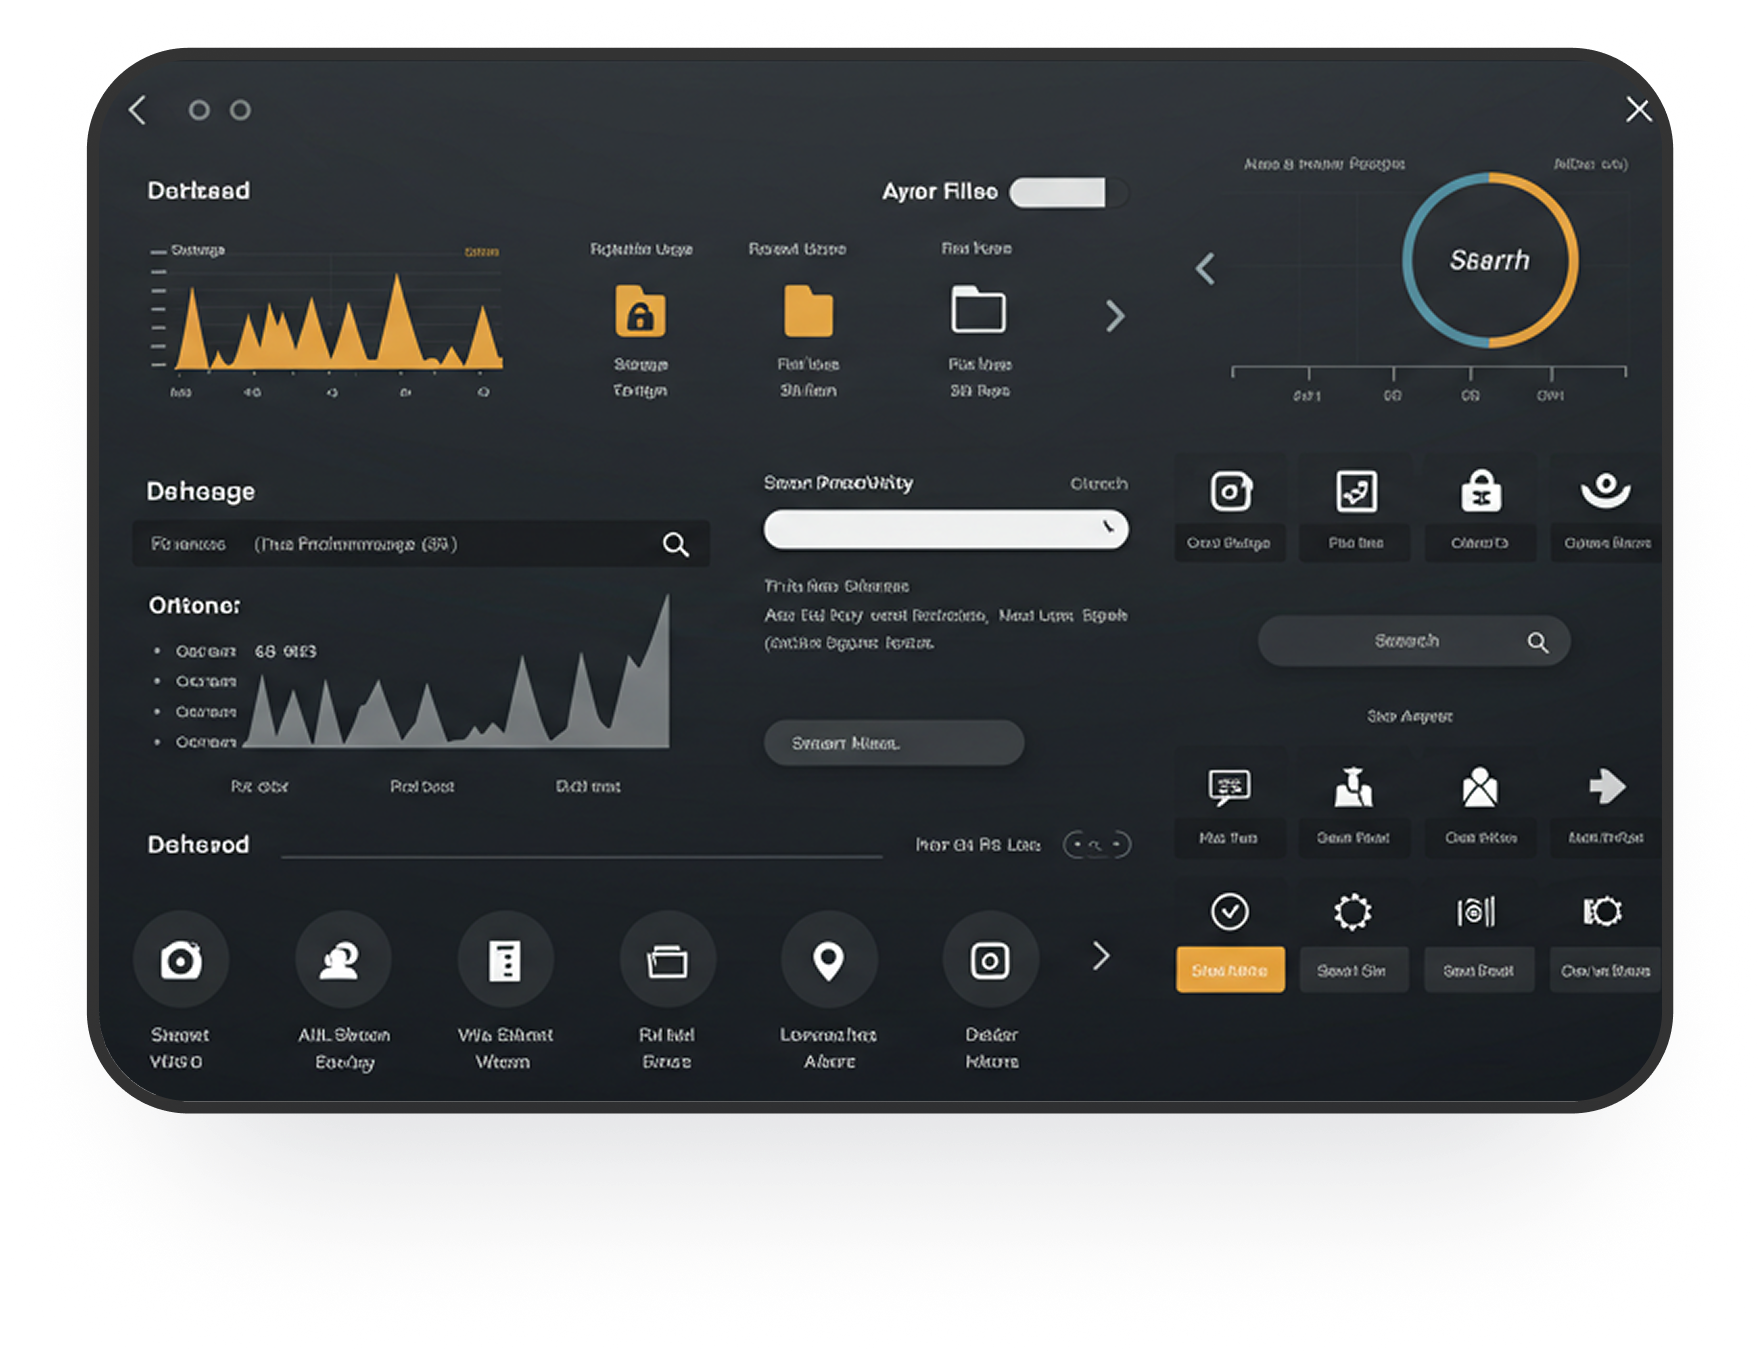The height and width of the screenshot is (1353, 1762).
Task: Click the circled checkmark above the orange button
Action: click(x=1229, y=911)
